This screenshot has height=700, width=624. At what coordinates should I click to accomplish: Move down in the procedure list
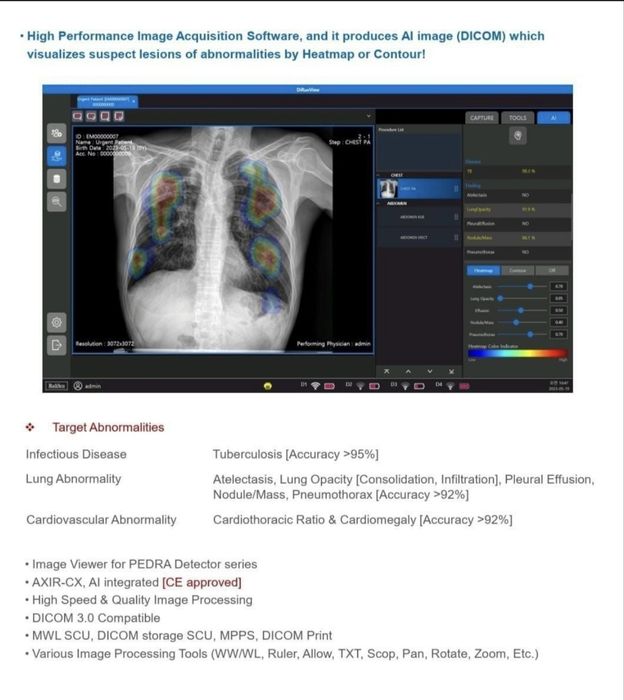(x=430, y=371)
